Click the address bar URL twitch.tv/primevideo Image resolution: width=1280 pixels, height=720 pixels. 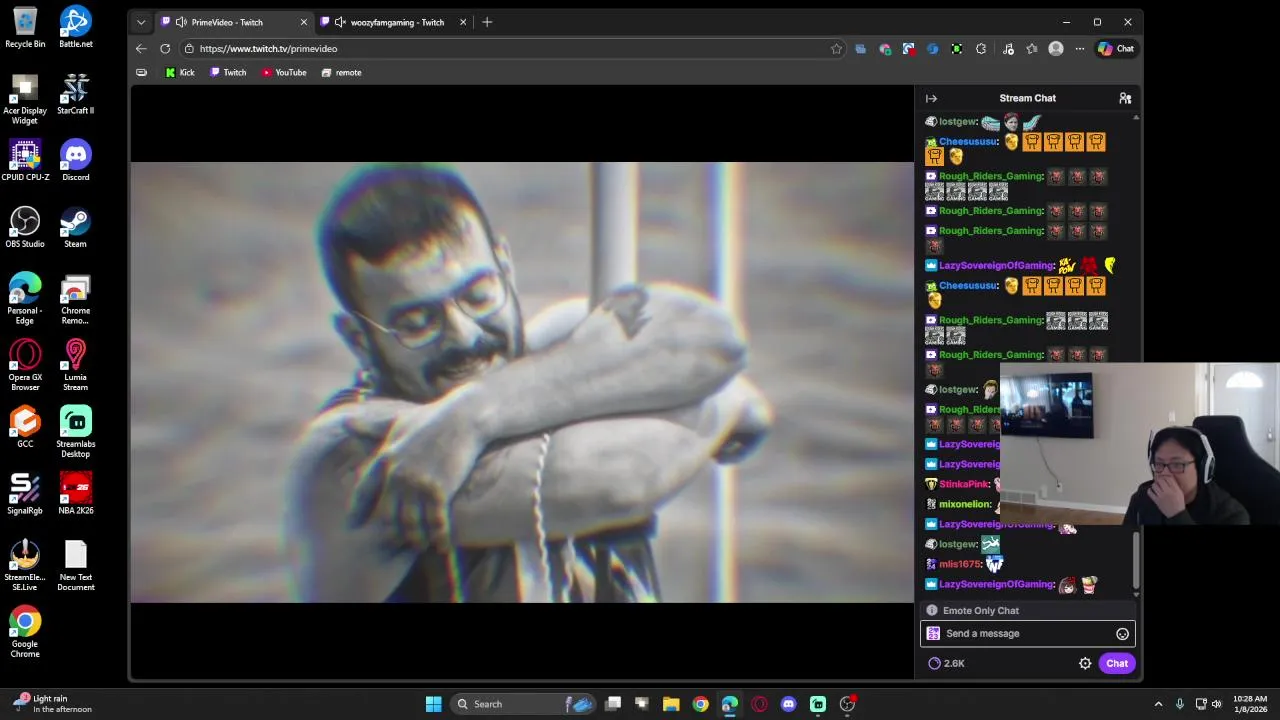(x=268, y=49)
